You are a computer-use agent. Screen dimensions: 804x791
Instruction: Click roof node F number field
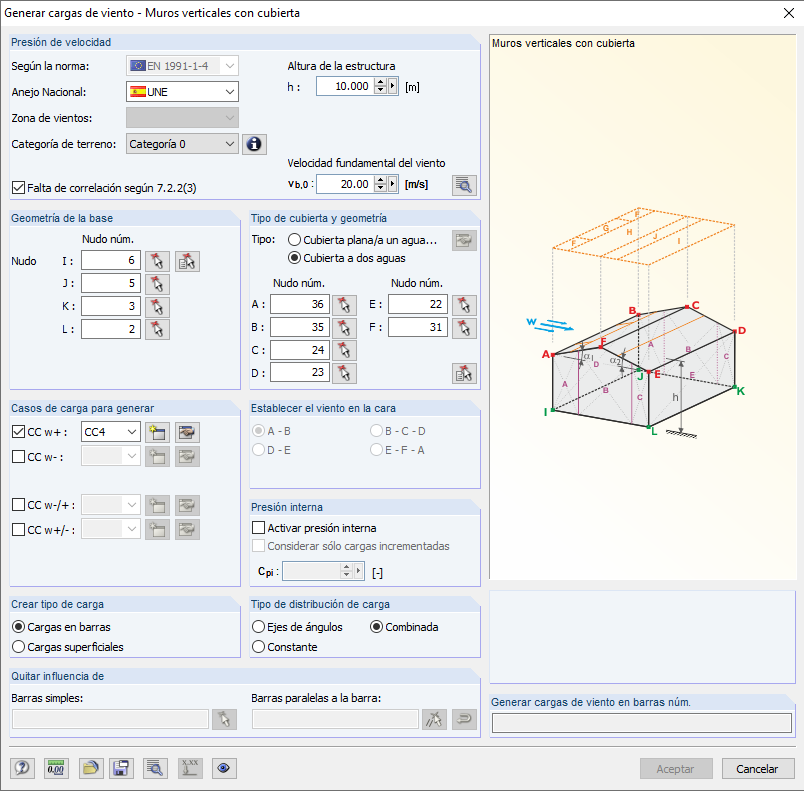[x=418, y=327]
